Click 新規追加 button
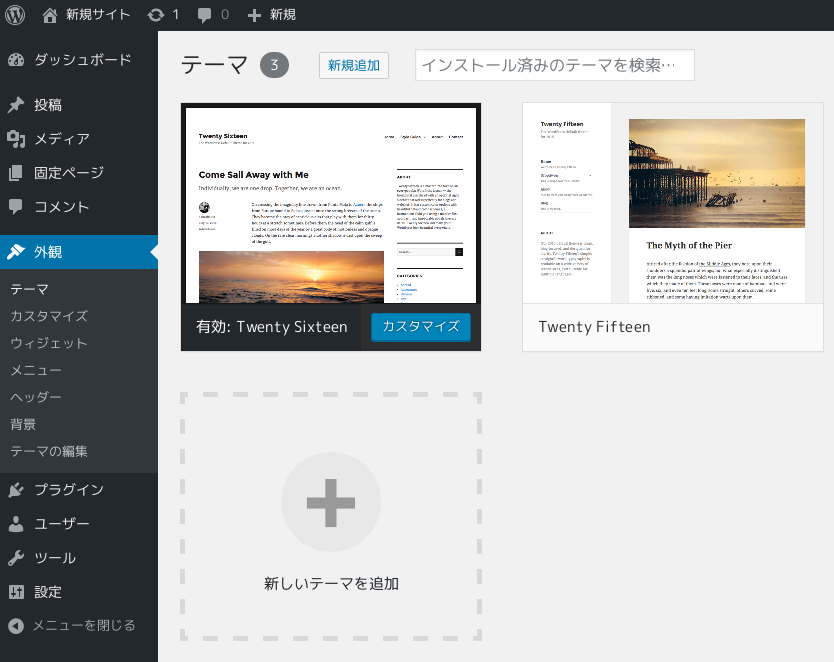Viewport: 834px width, 662px height. point(354,65)
